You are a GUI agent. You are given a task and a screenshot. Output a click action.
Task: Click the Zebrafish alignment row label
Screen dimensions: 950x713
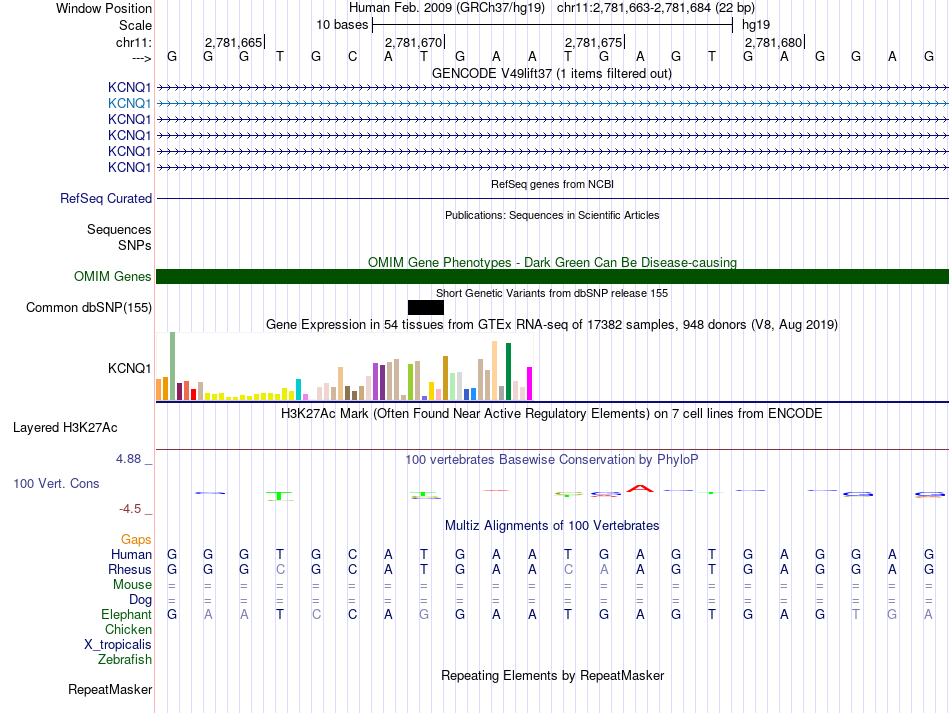(x=125, y=660)
